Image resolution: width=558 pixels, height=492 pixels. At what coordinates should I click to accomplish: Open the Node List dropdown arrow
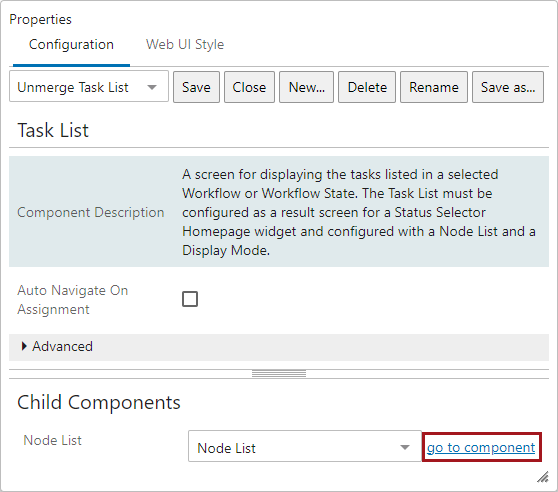pyautogui.click(x=405, y=447)
